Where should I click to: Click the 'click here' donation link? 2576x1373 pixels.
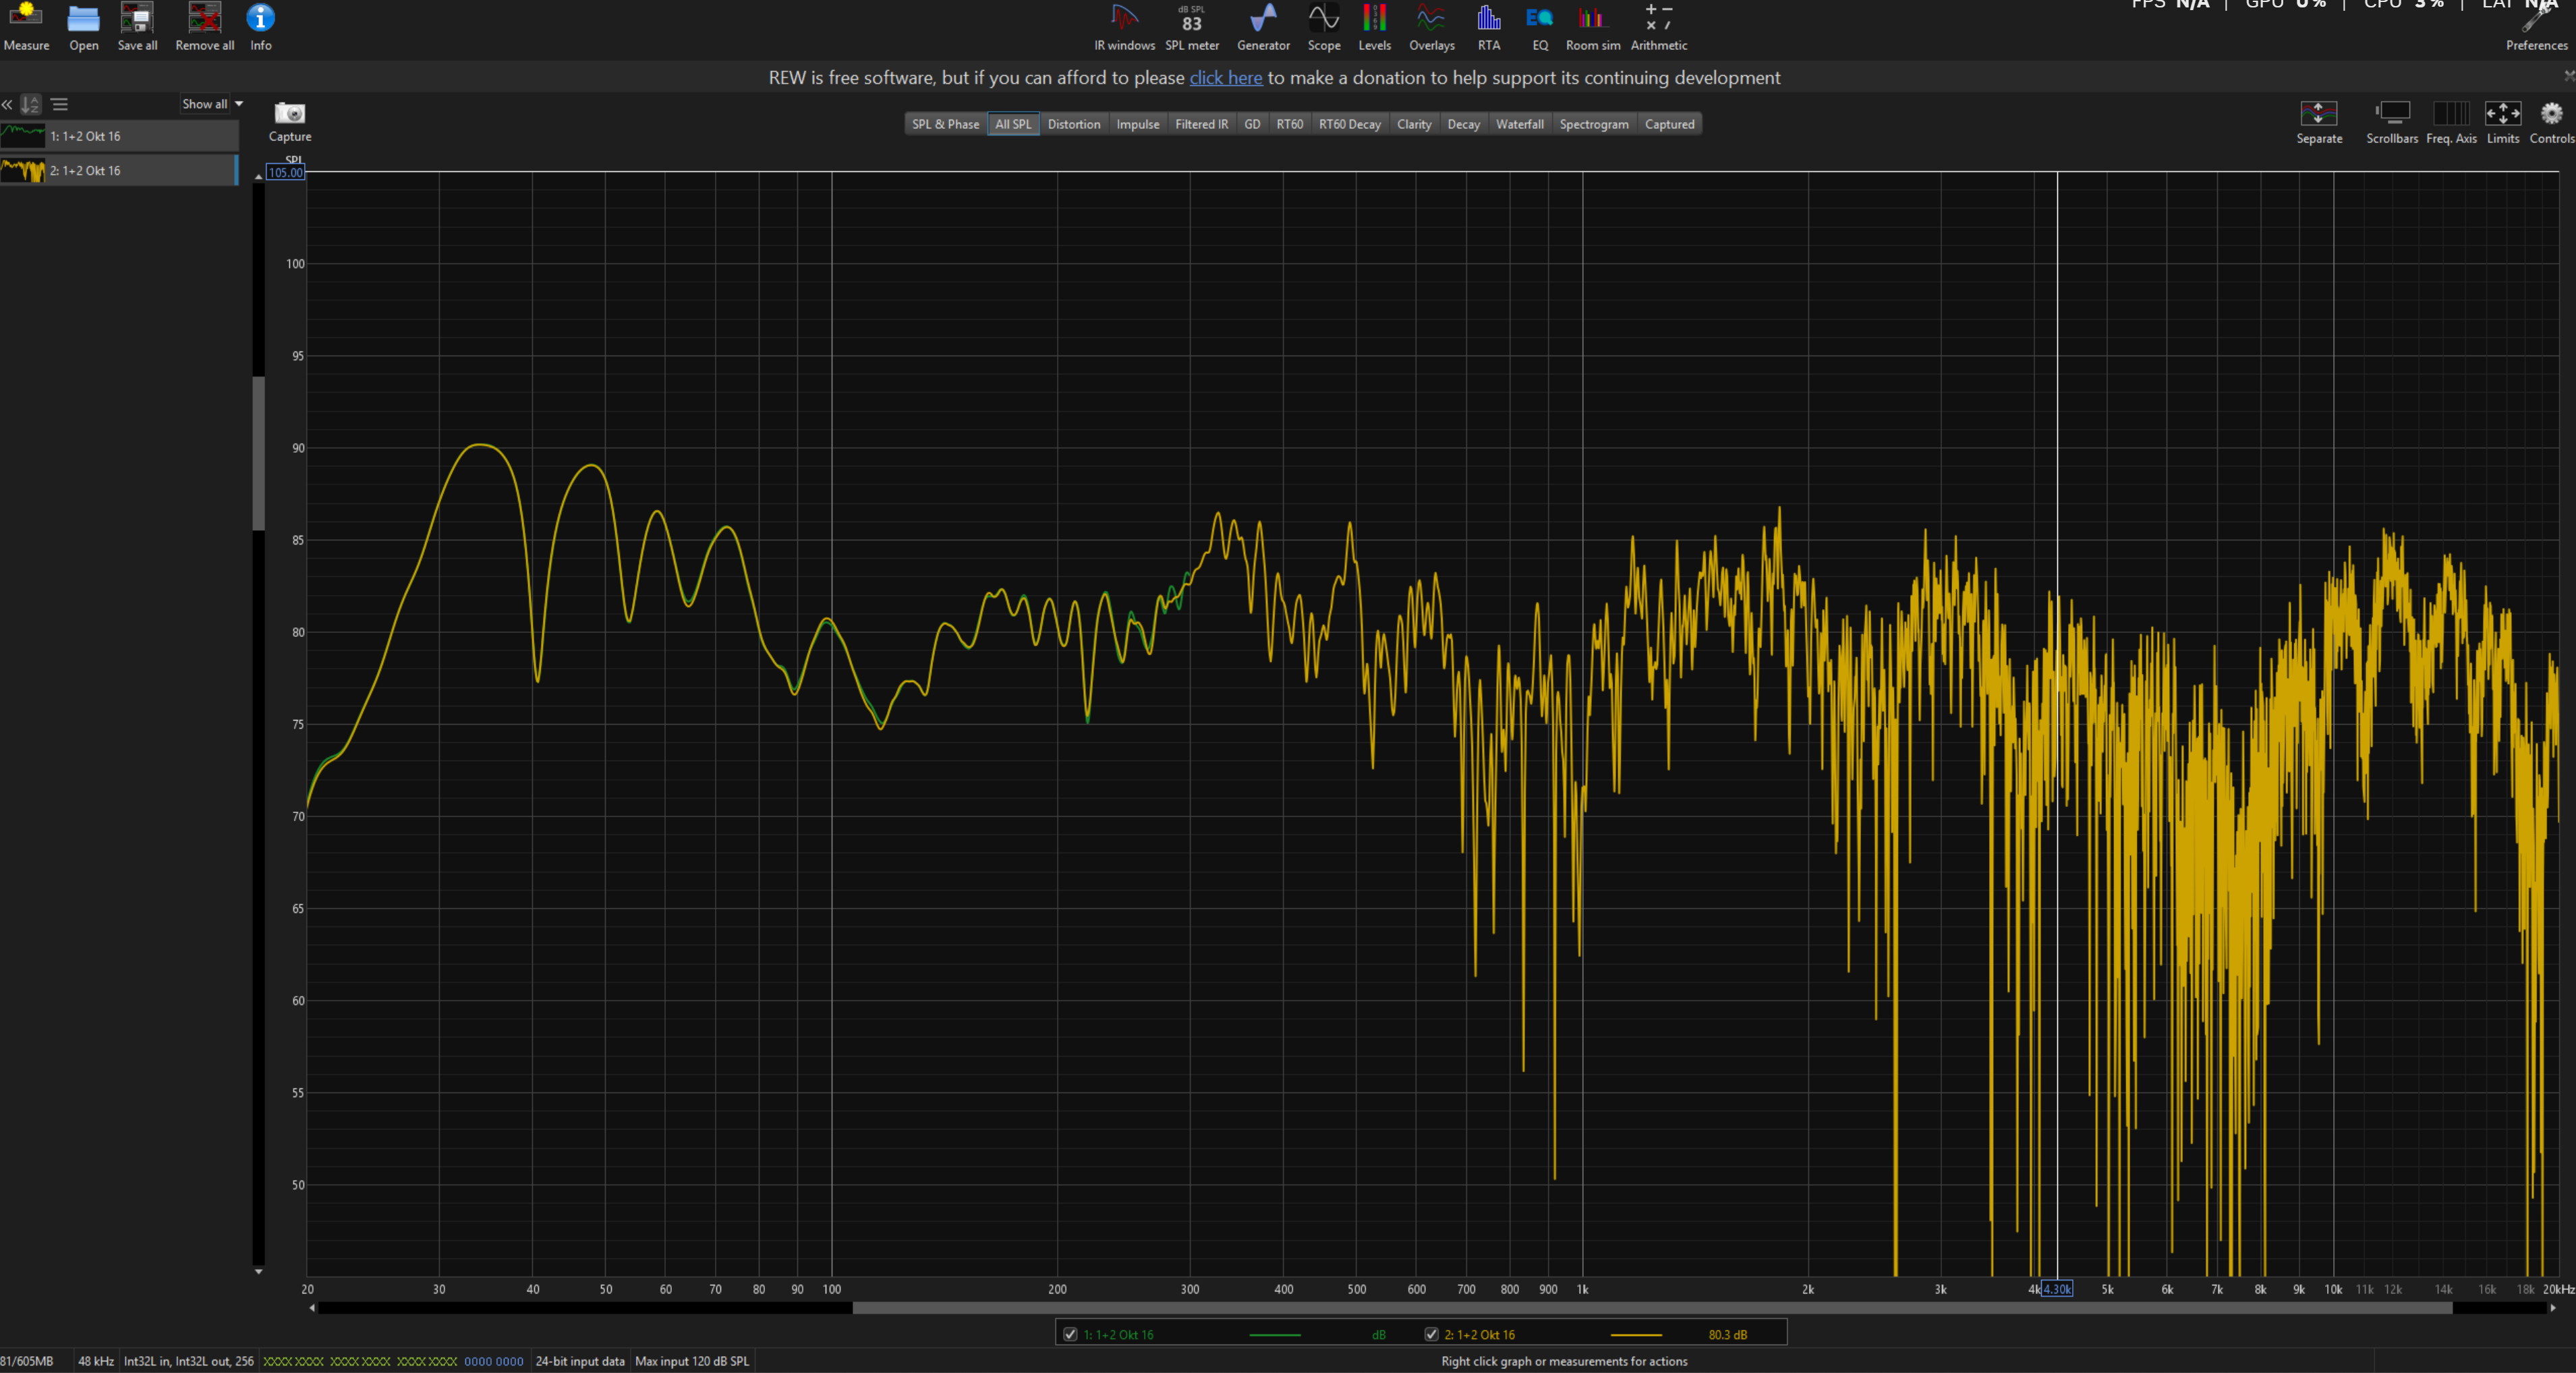click(x=1225, y=78)
